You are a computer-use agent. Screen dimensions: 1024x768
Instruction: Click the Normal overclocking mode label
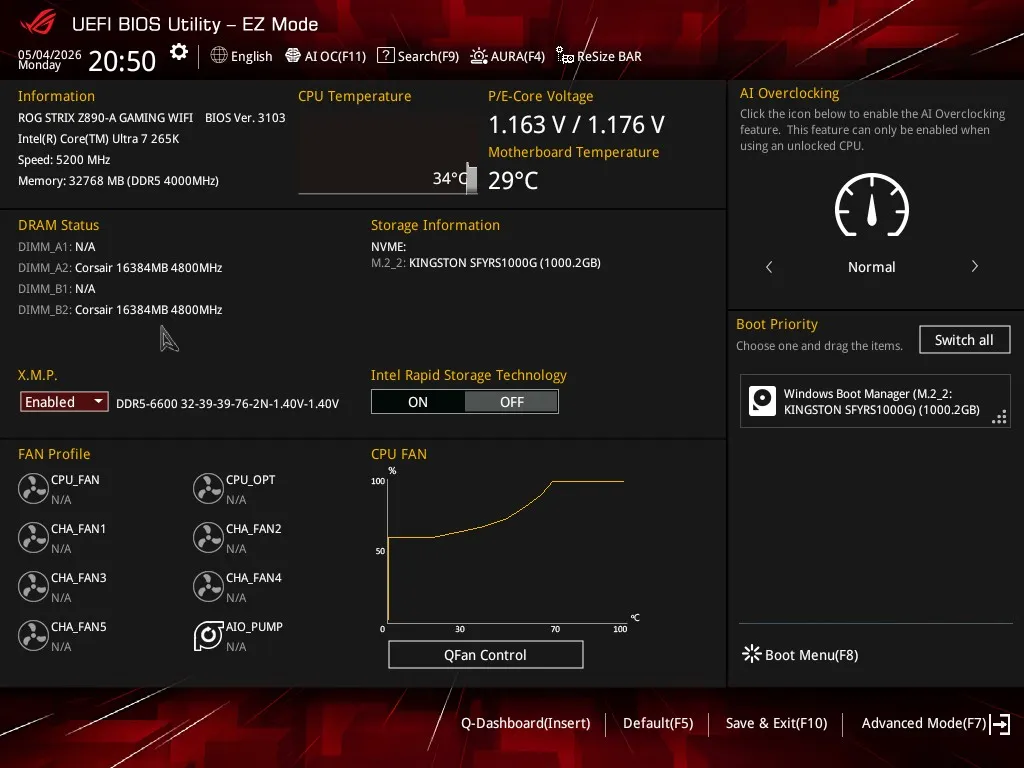(872, 266)
